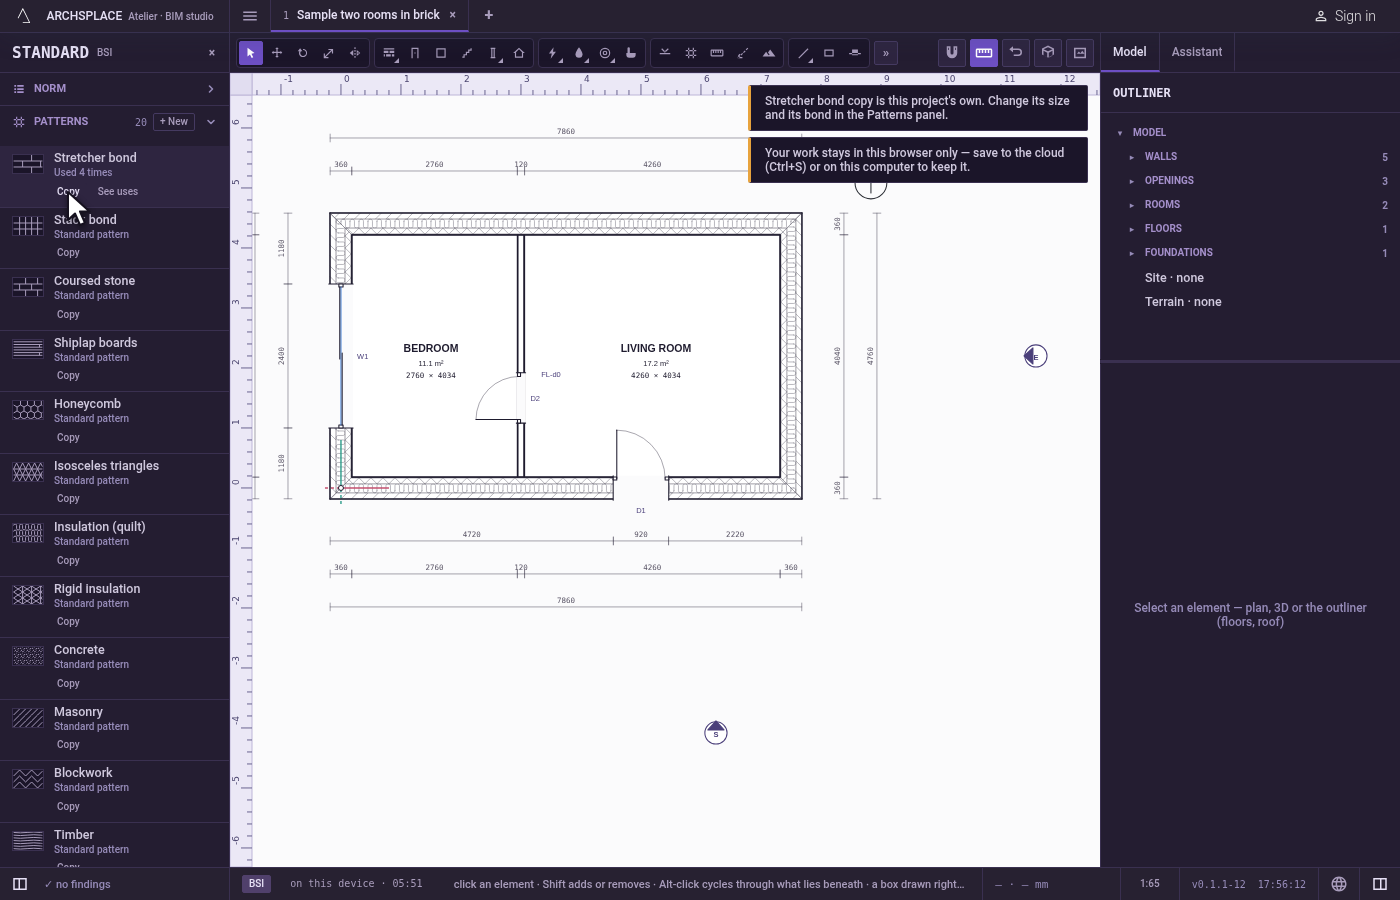Toggle the picture view button in toolbar
The image size is (1400, 900).
tap(1080, 53)
